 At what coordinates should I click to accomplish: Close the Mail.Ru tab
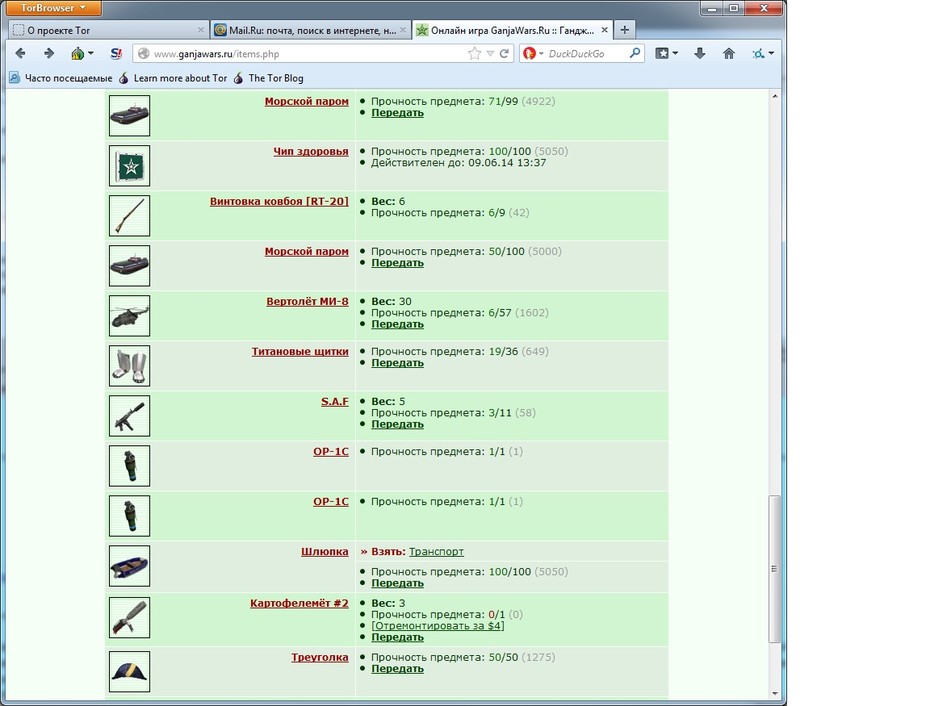coord(403,30)
